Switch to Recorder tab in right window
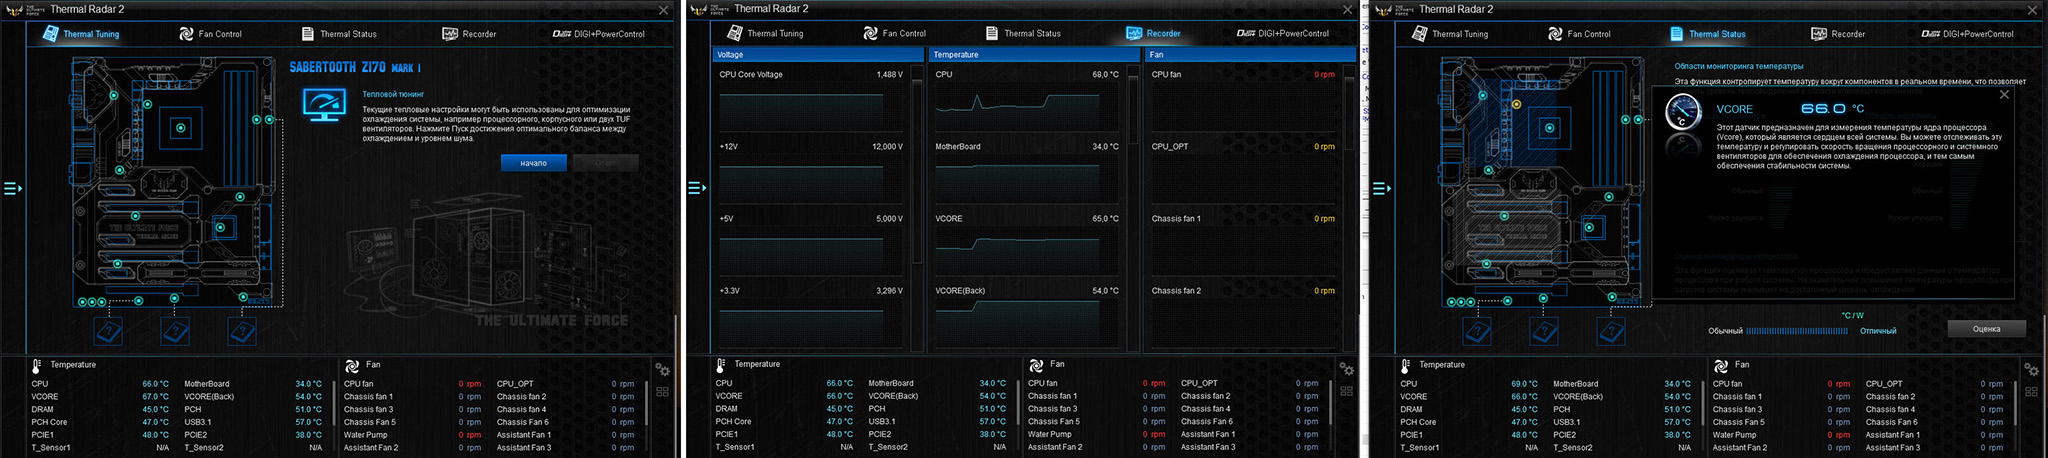Viewport: 2048px width, 458px height. point(1838,34)
